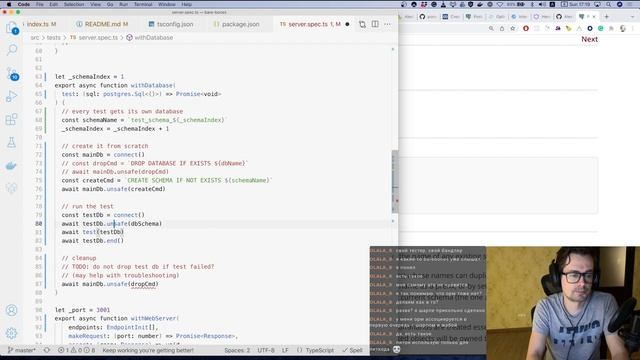640x360 pixels.
Task: Open the editor More Actions ellipsis
Action: coord(387,24)
